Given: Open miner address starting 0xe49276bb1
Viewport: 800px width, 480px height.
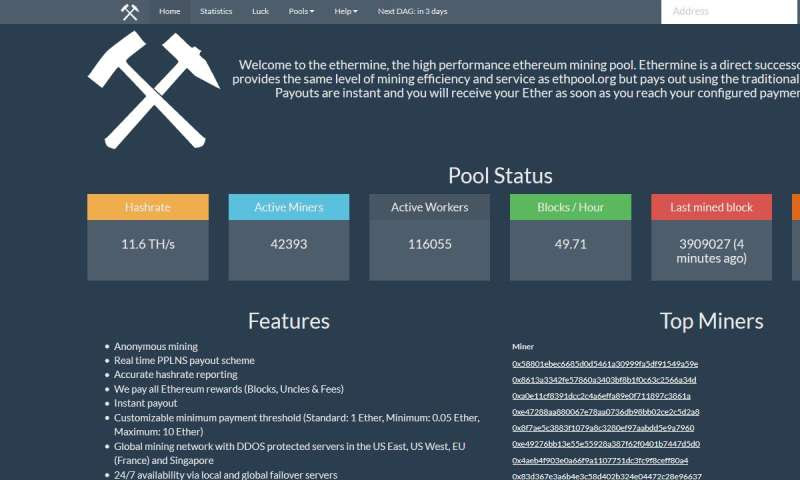Looking at the screenshot, I should (x=606, y=444).
